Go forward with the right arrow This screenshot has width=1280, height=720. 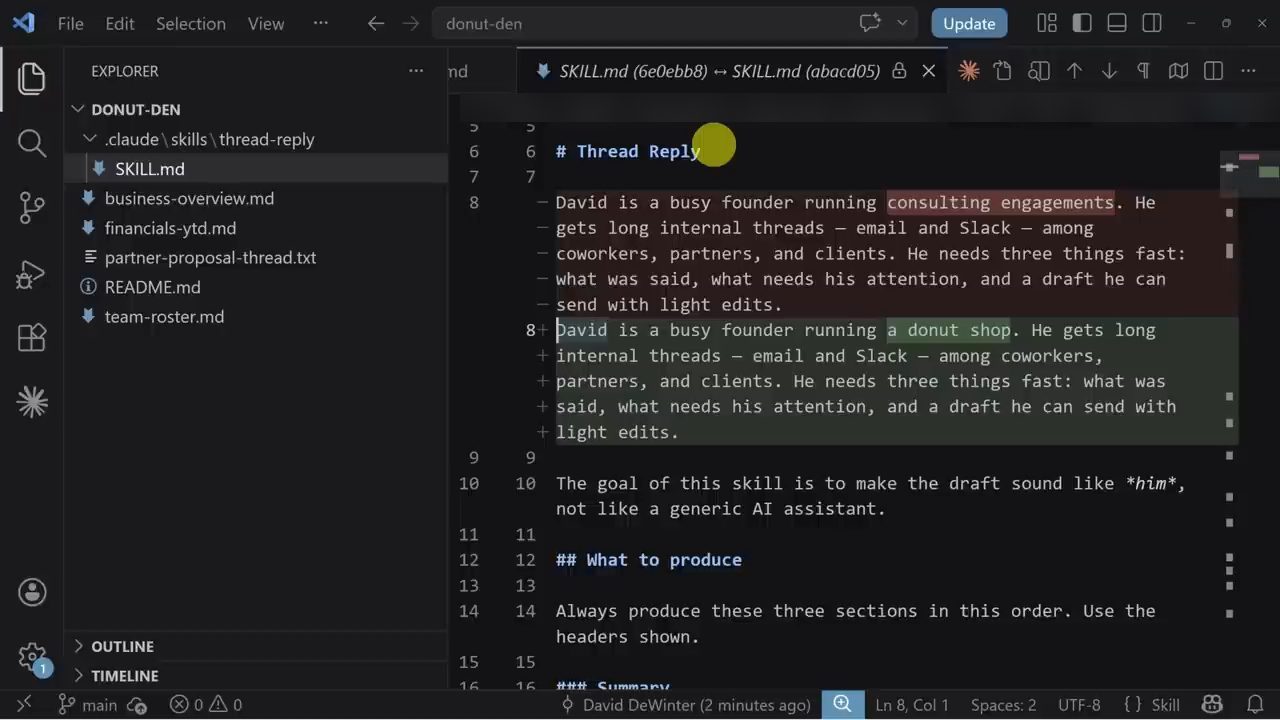pos(410,23)
